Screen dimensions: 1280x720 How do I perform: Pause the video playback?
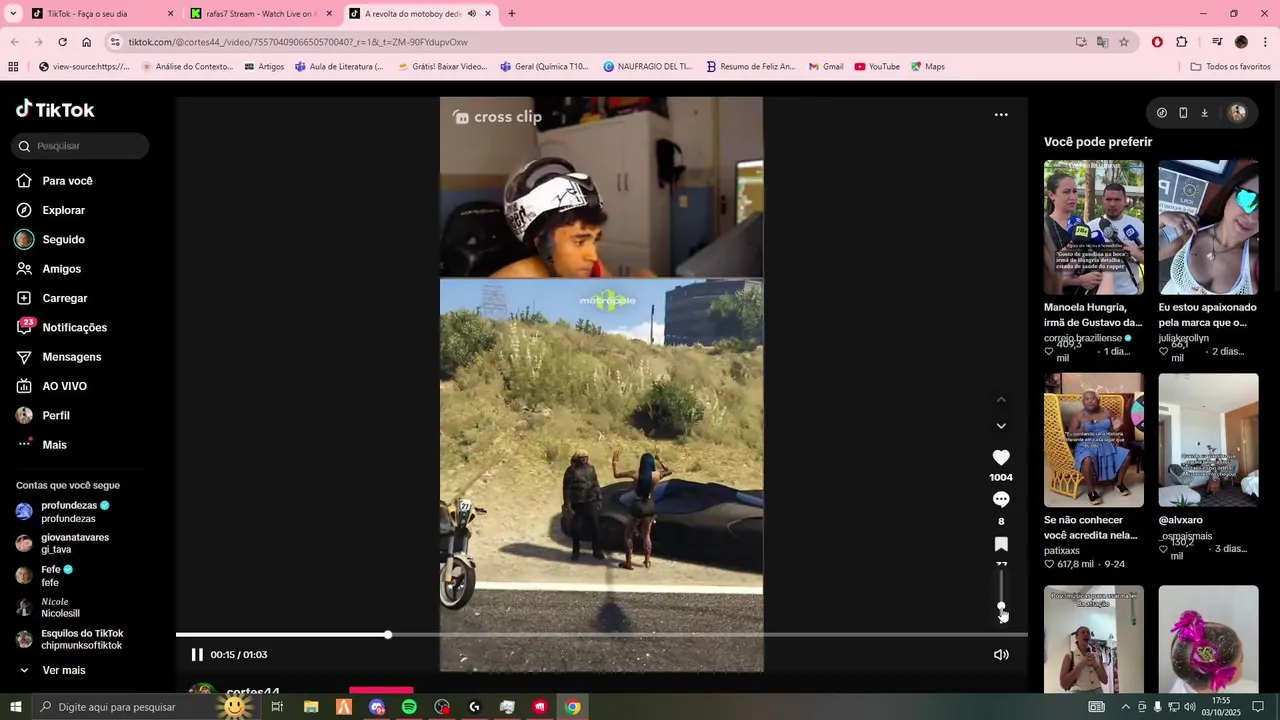197,655
